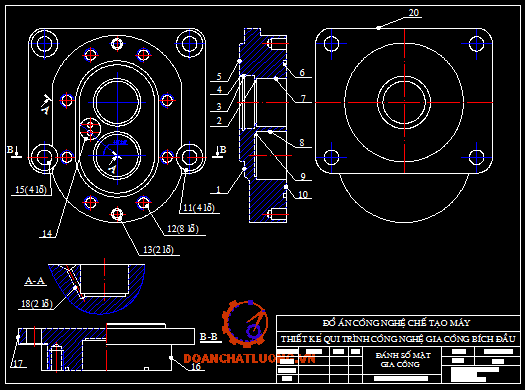Click callout number 1 on the section view
This screenshot has height=390, width=525.
tap(218, 190)
